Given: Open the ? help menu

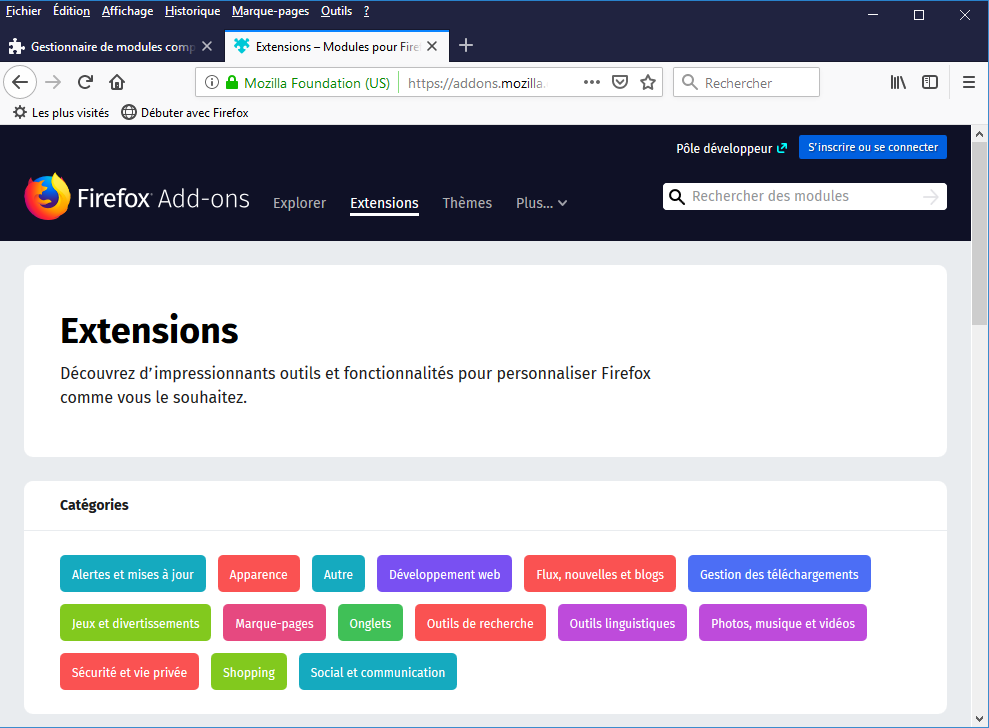Looking at the screenshot, I should click(x=366, y=11).
